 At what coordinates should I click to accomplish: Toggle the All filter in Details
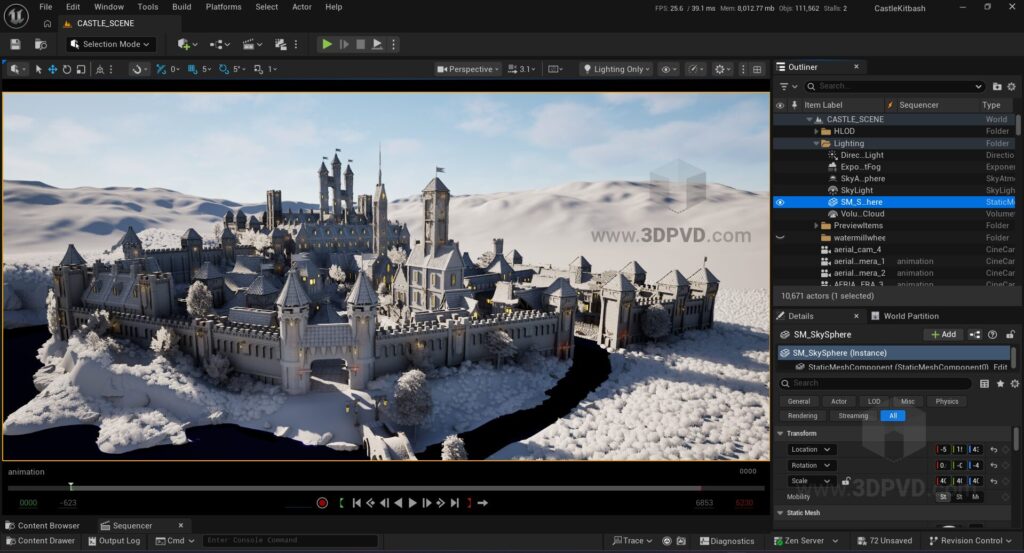(x=893, y=416)
